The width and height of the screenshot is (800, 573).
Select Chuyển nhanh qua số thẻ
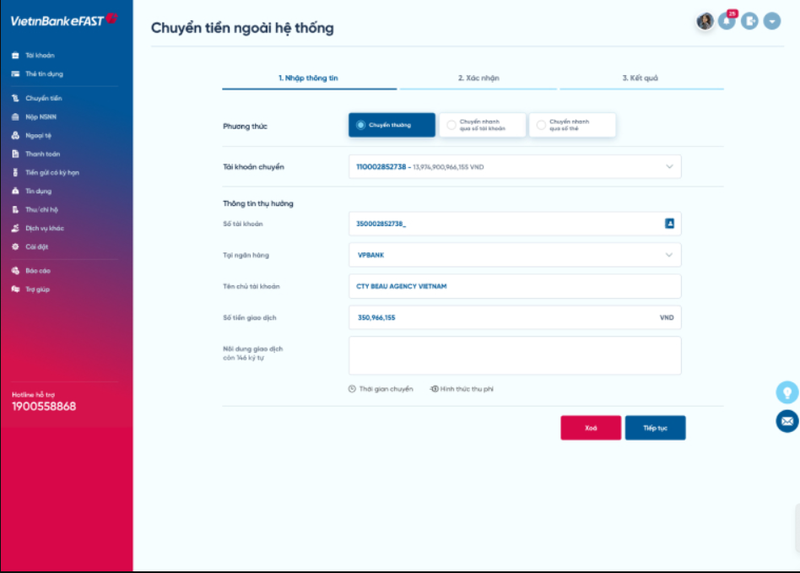572,125
